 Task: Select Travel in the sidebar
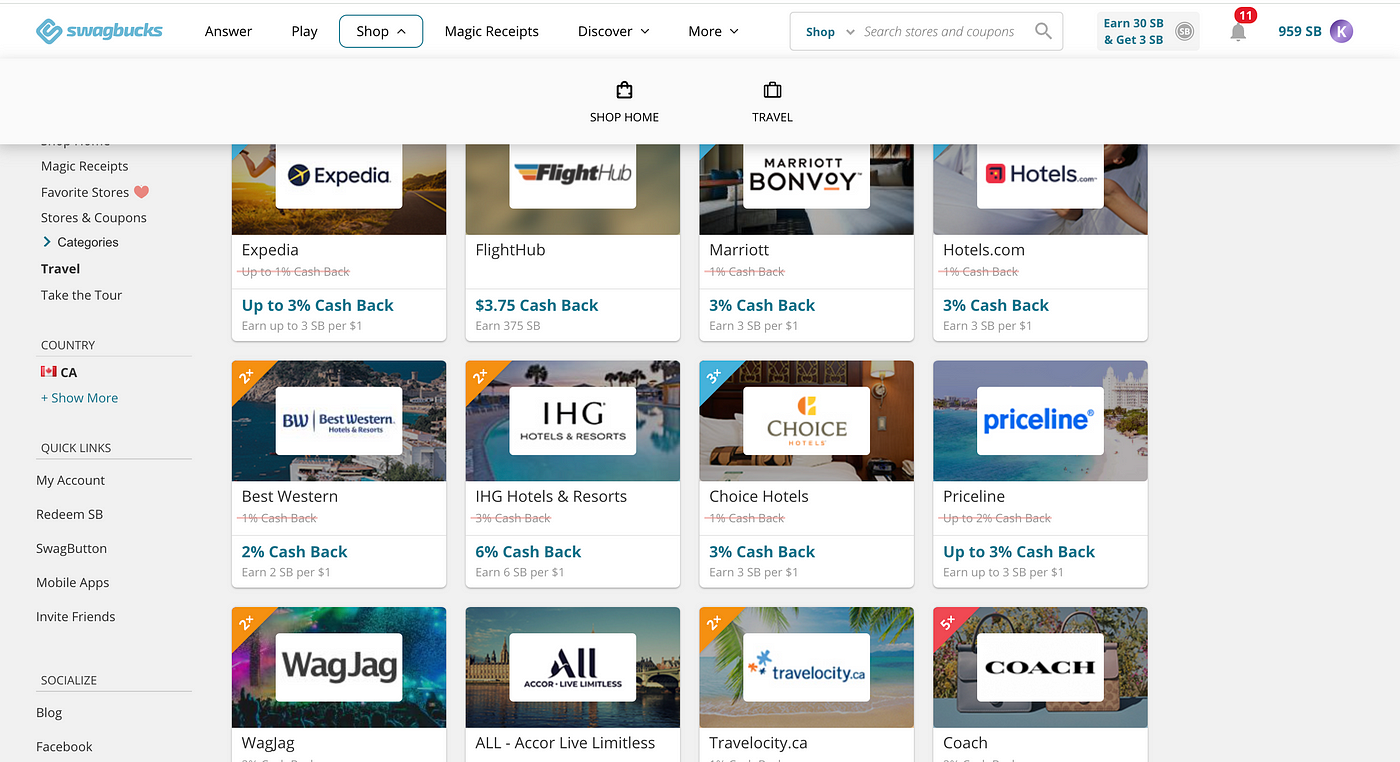pyautogui.click(x=60, y=268)
